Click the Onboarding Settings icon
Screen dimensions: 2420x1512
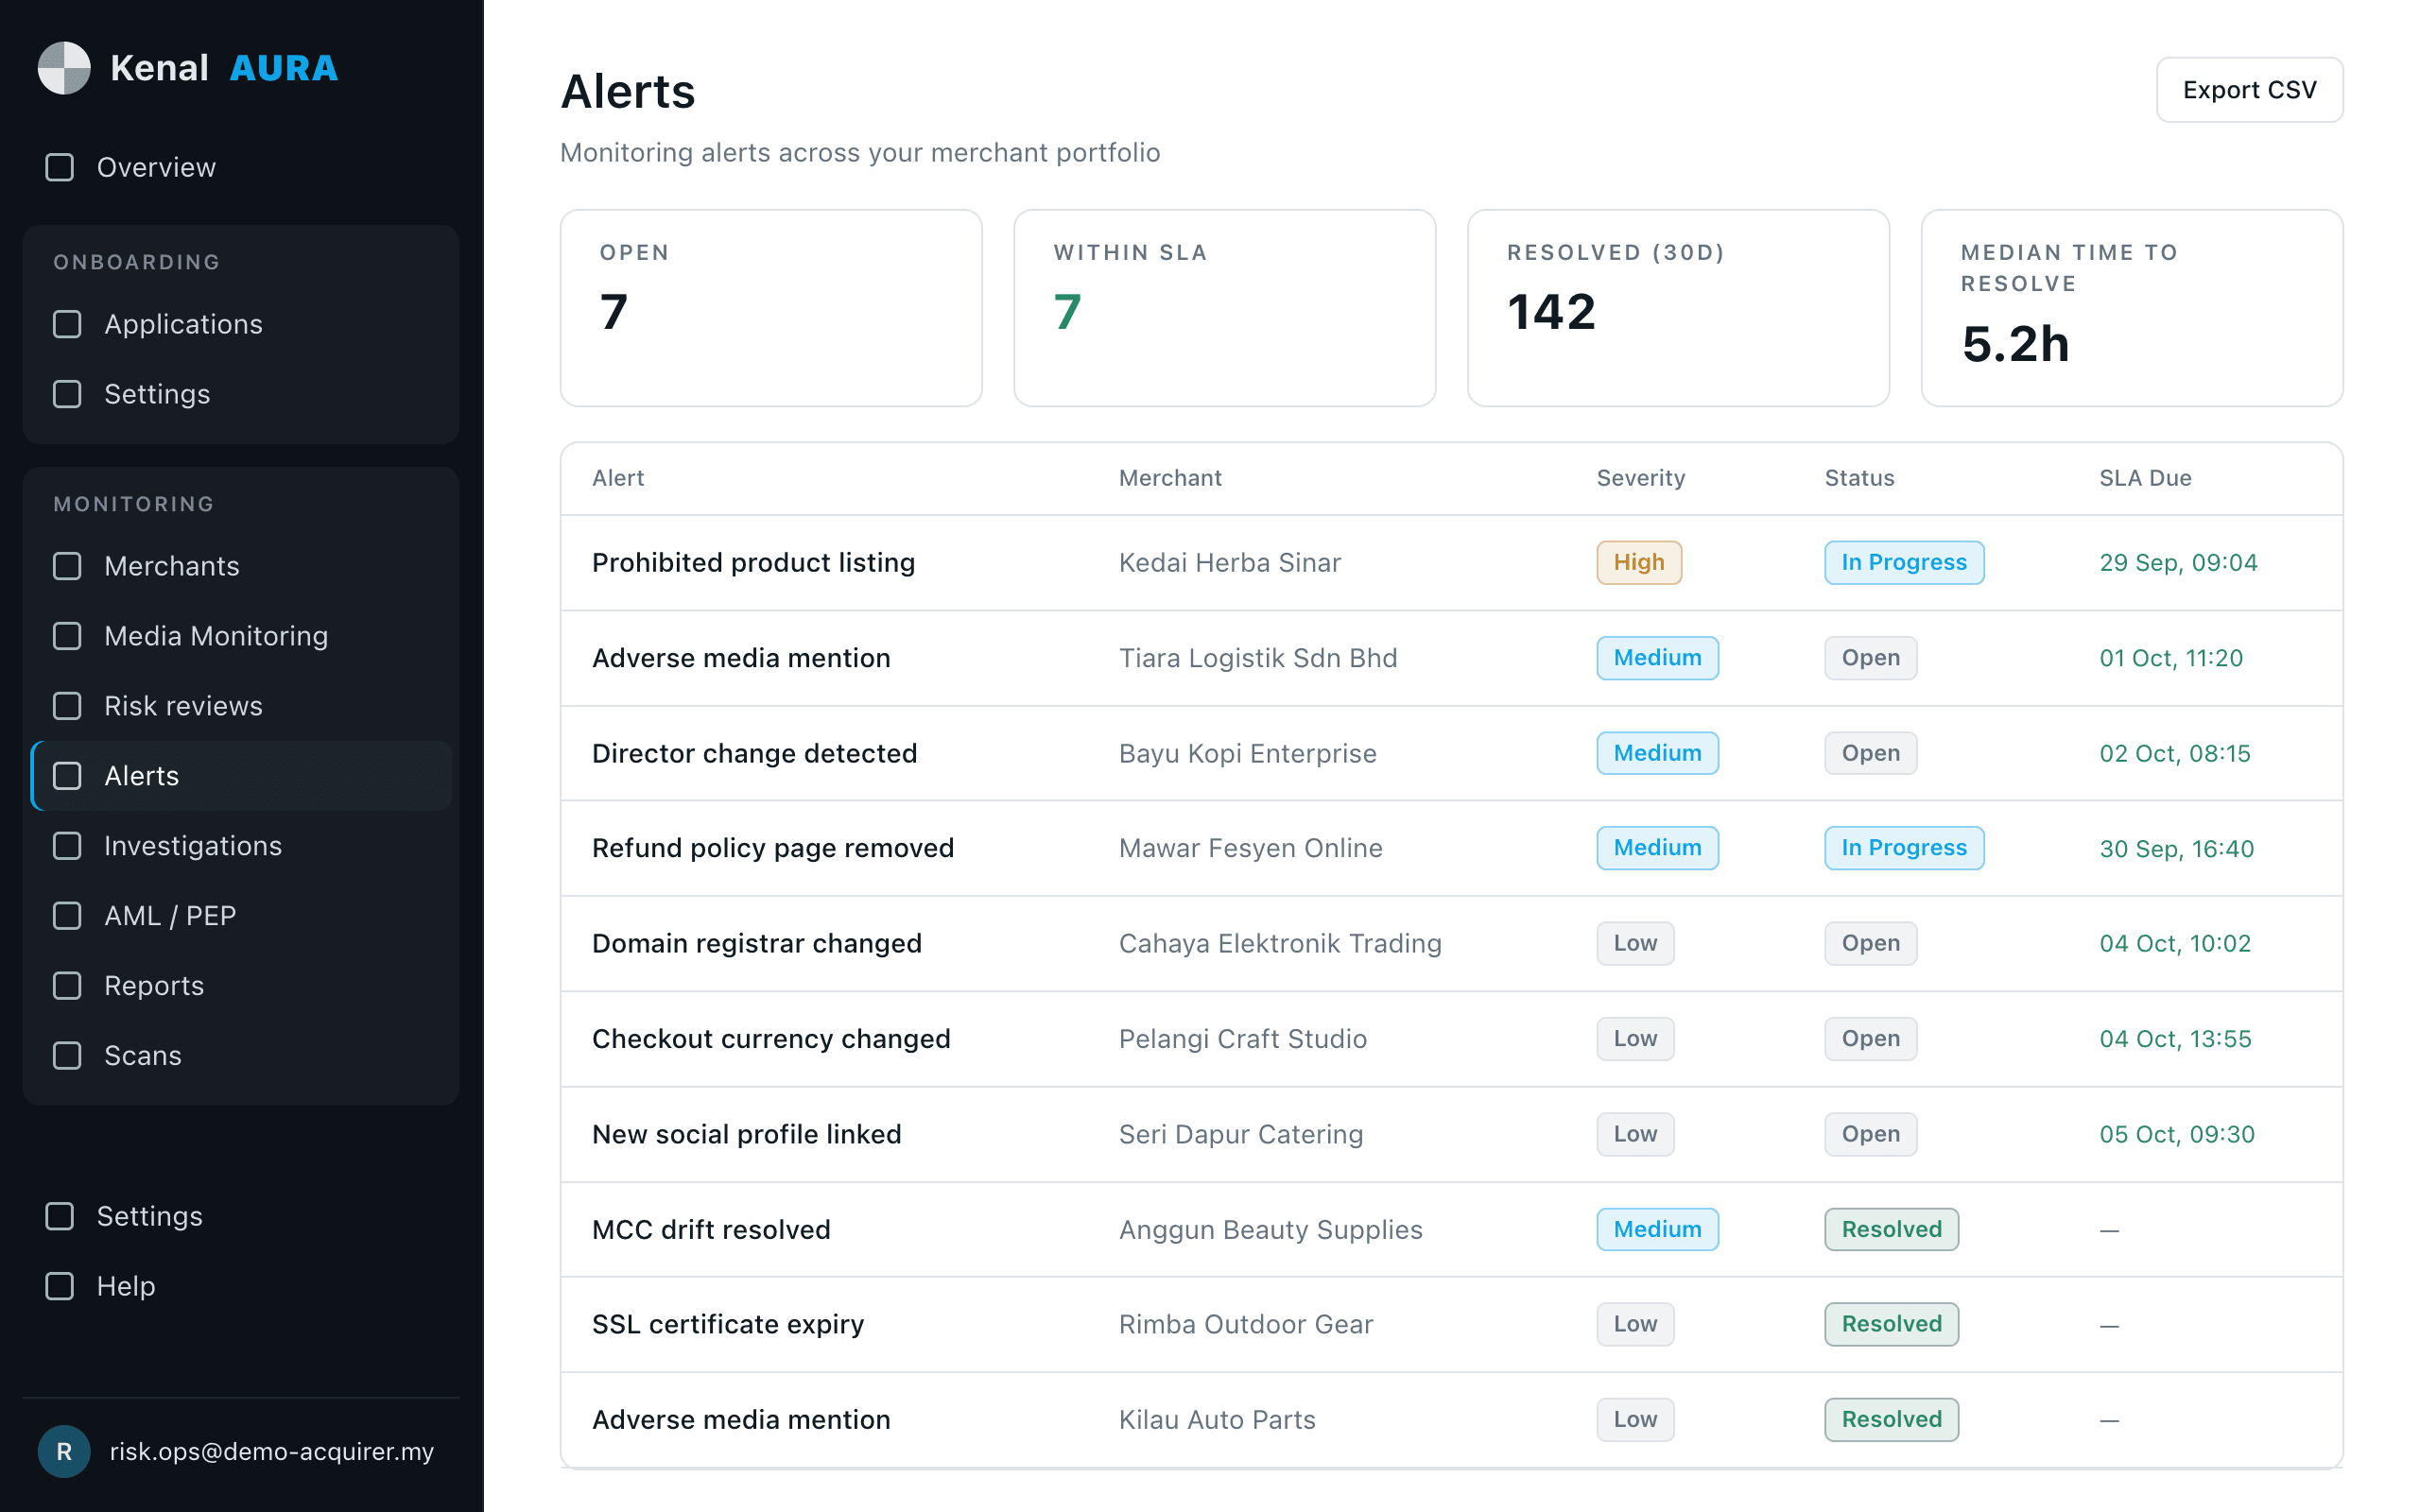pyautogui.click(x=67, y=394)
